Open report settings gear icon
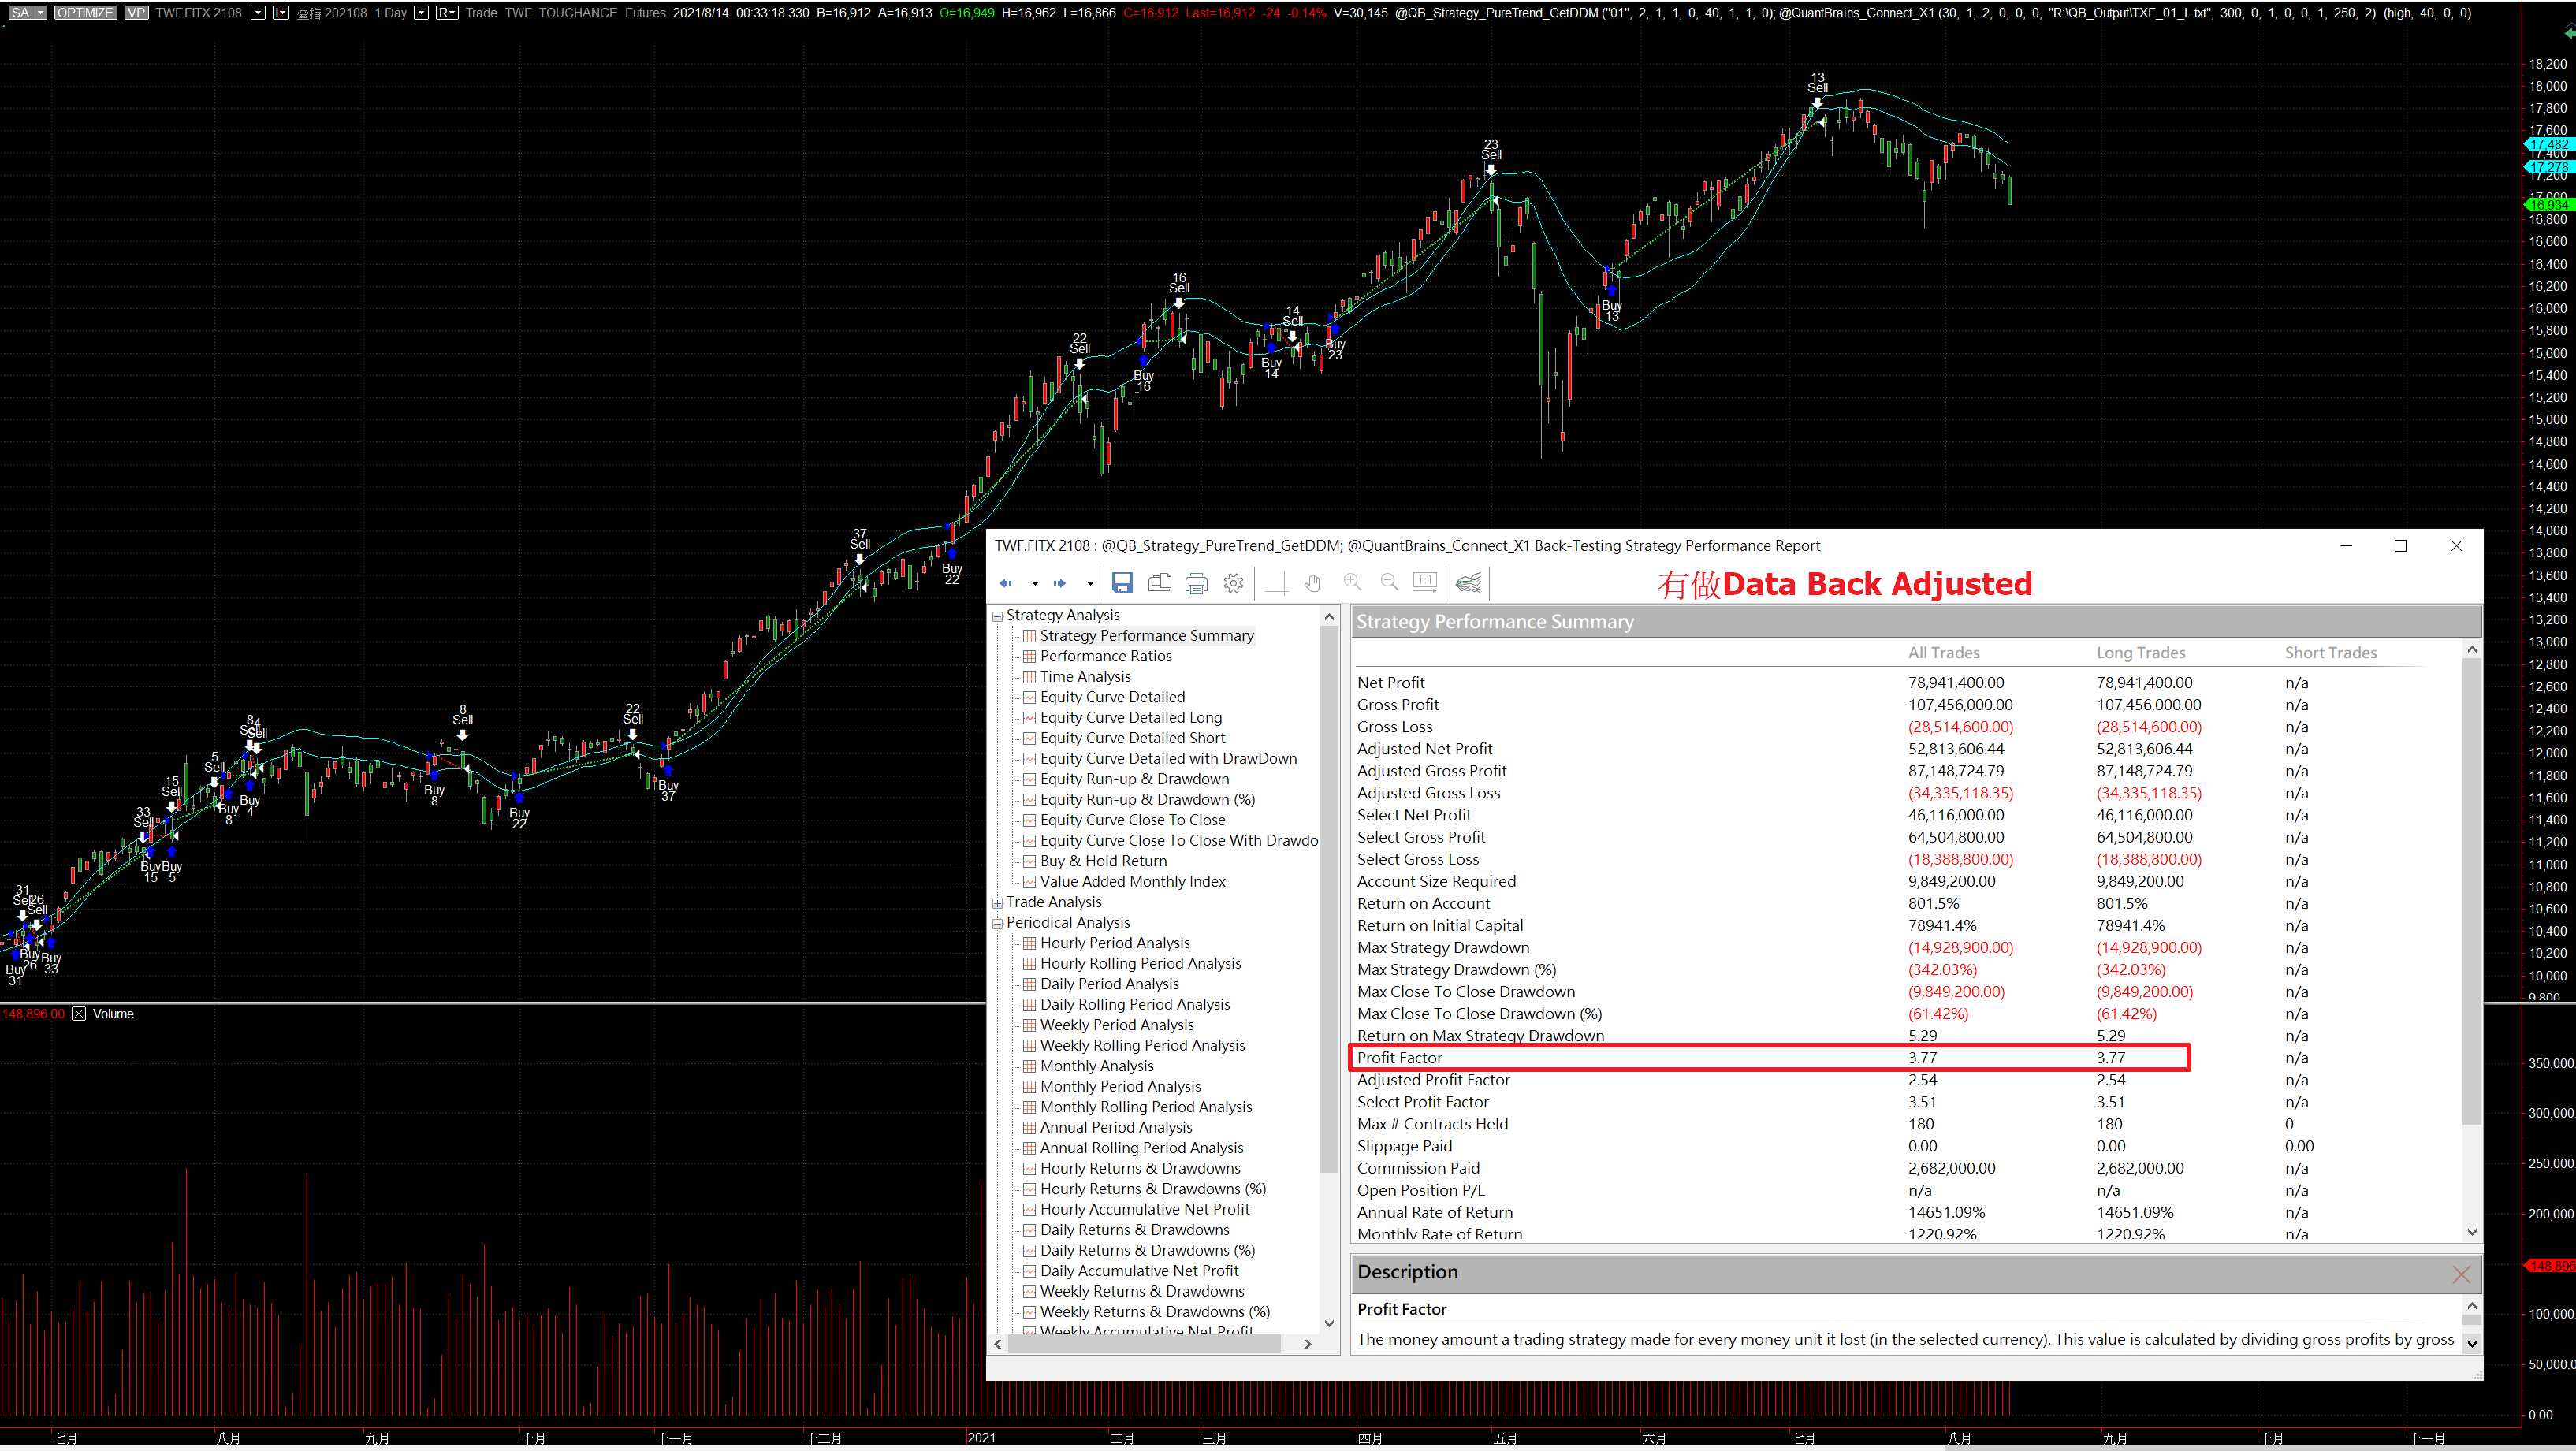Screen dimensions: 2576x1451 pos(1233,583)
